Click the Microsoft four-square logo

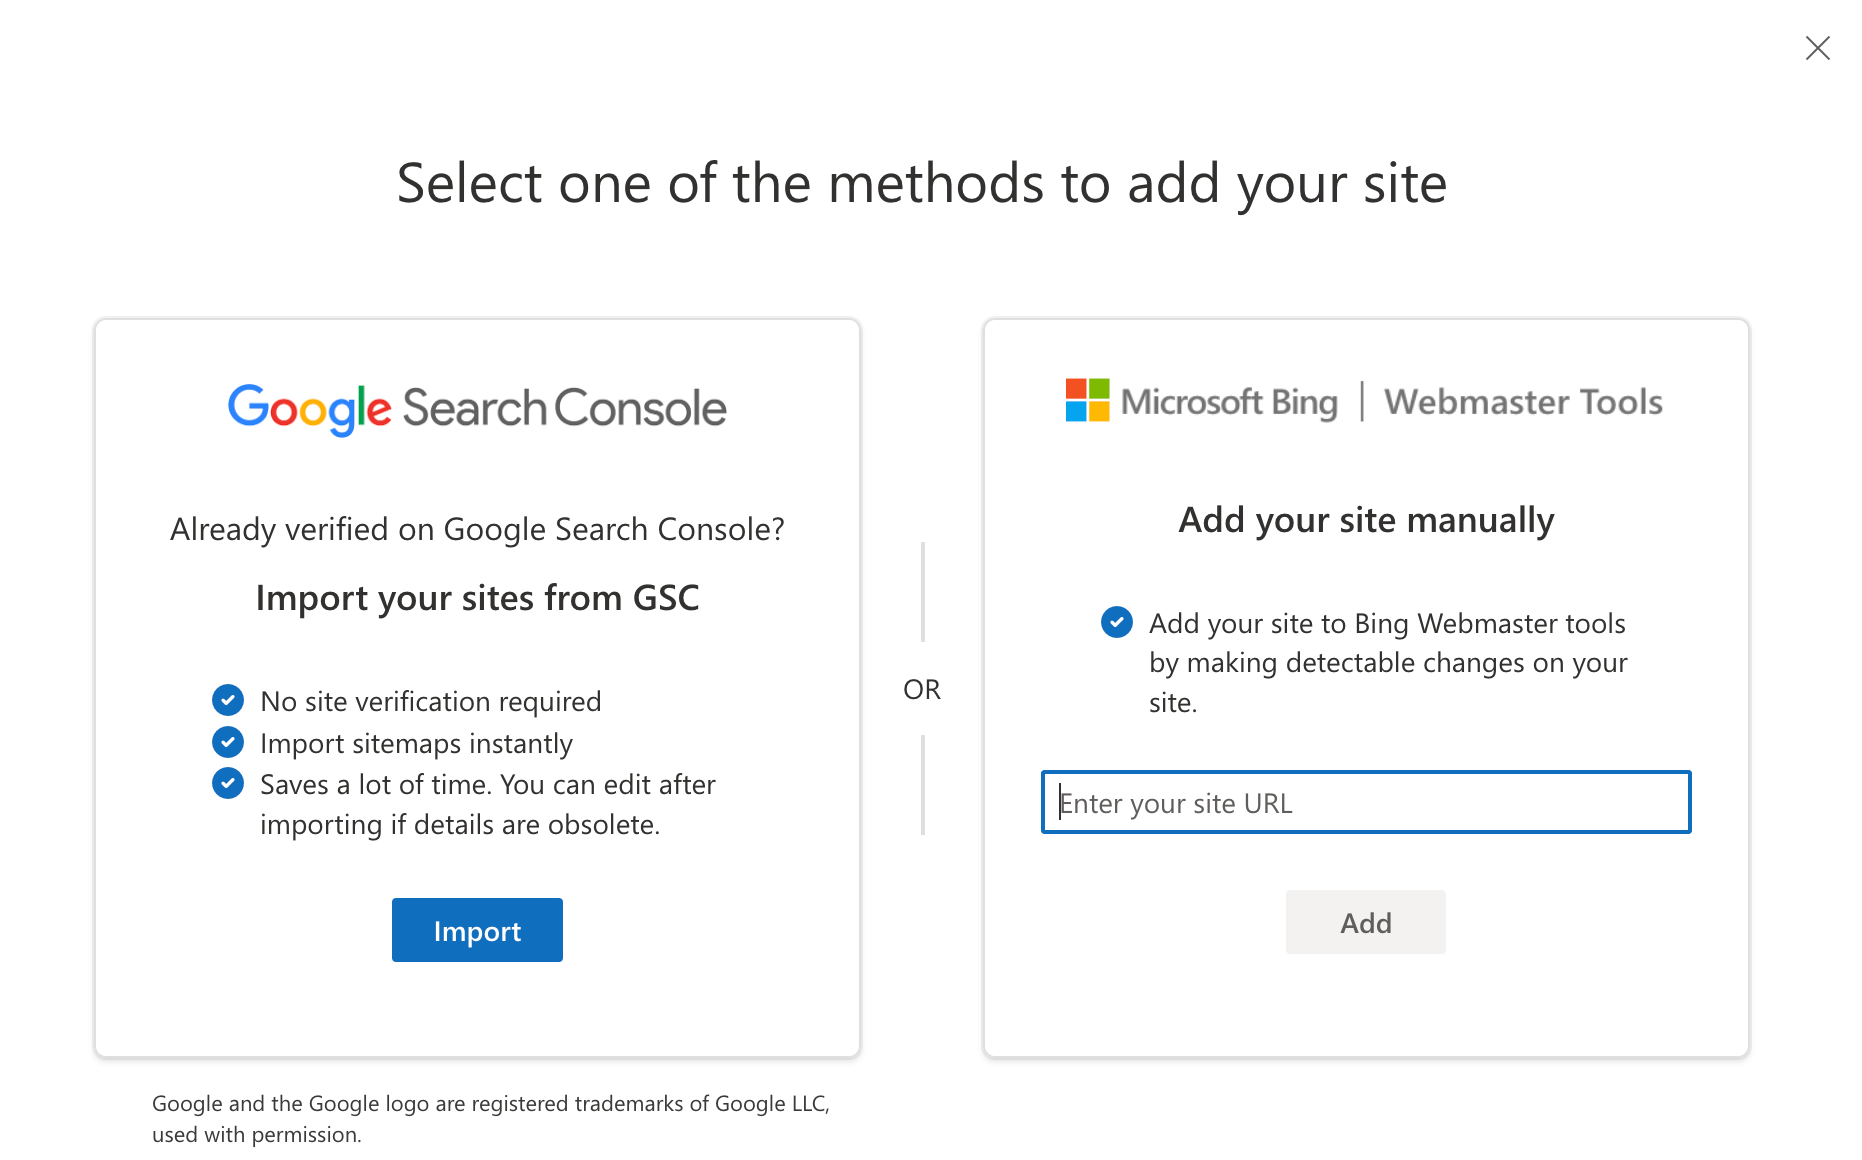(1087, 401)
